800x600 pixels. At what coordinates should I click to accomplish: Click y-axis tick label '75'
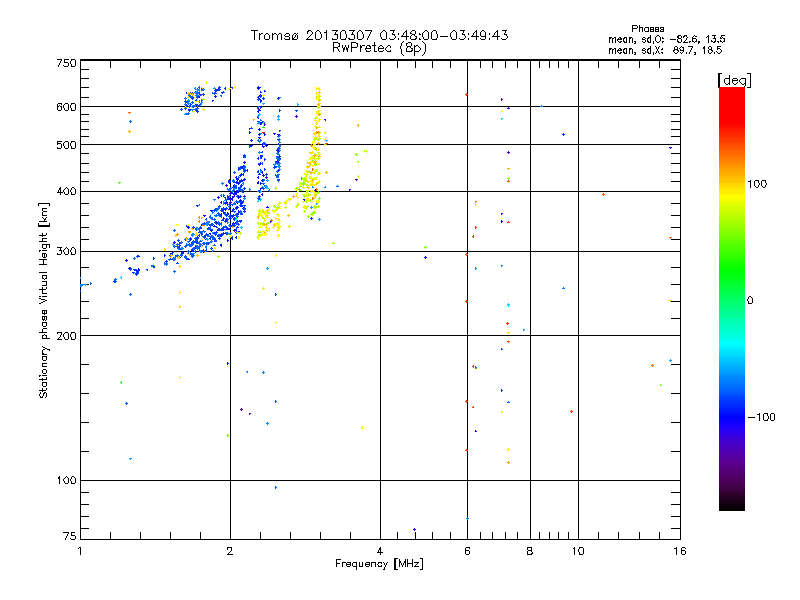tap(70, 536)
